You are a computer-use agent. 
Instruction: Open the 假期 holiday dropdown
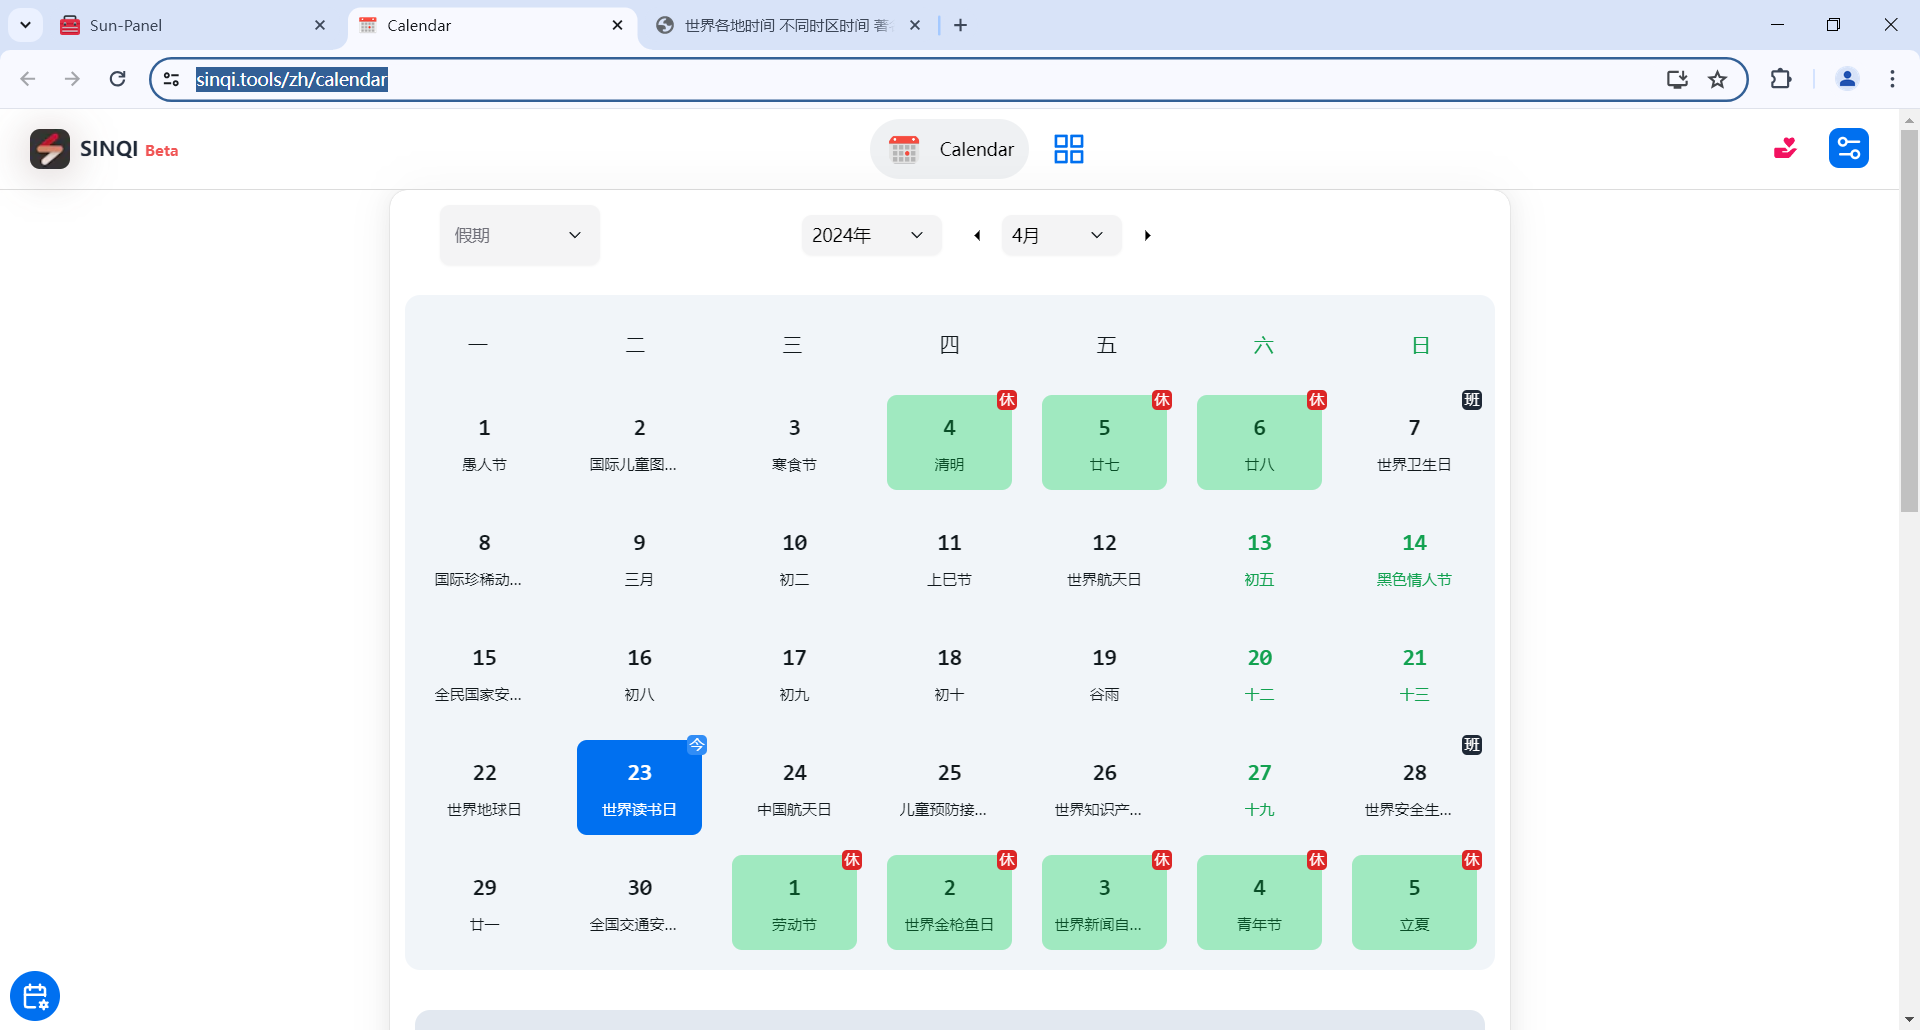(x=520, y=236)
